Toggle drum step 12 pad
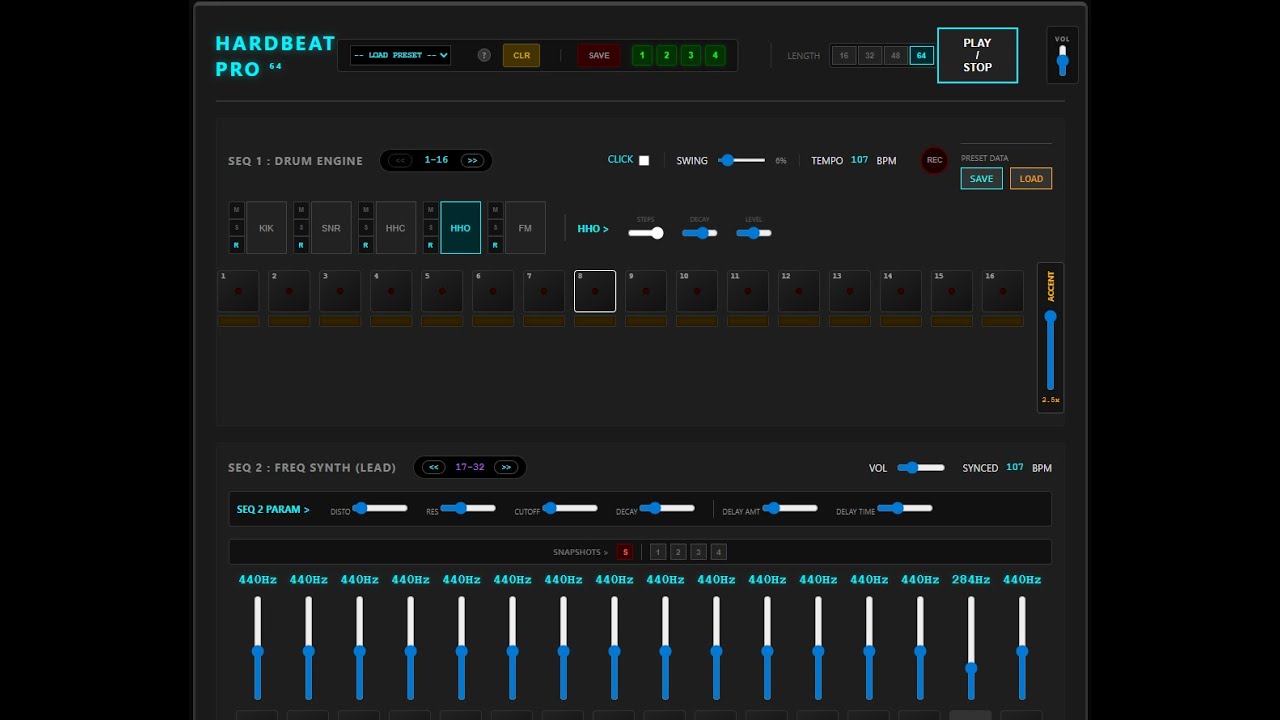 [x=799, y=291]
